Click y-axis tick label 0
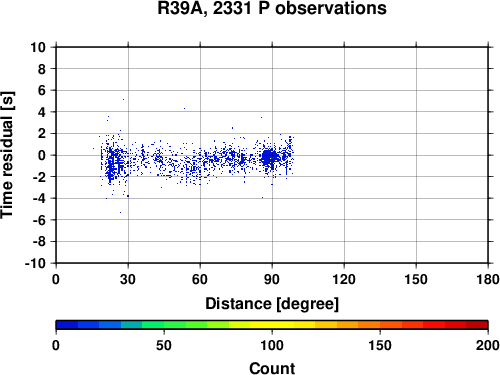 [x=42, y=155]
